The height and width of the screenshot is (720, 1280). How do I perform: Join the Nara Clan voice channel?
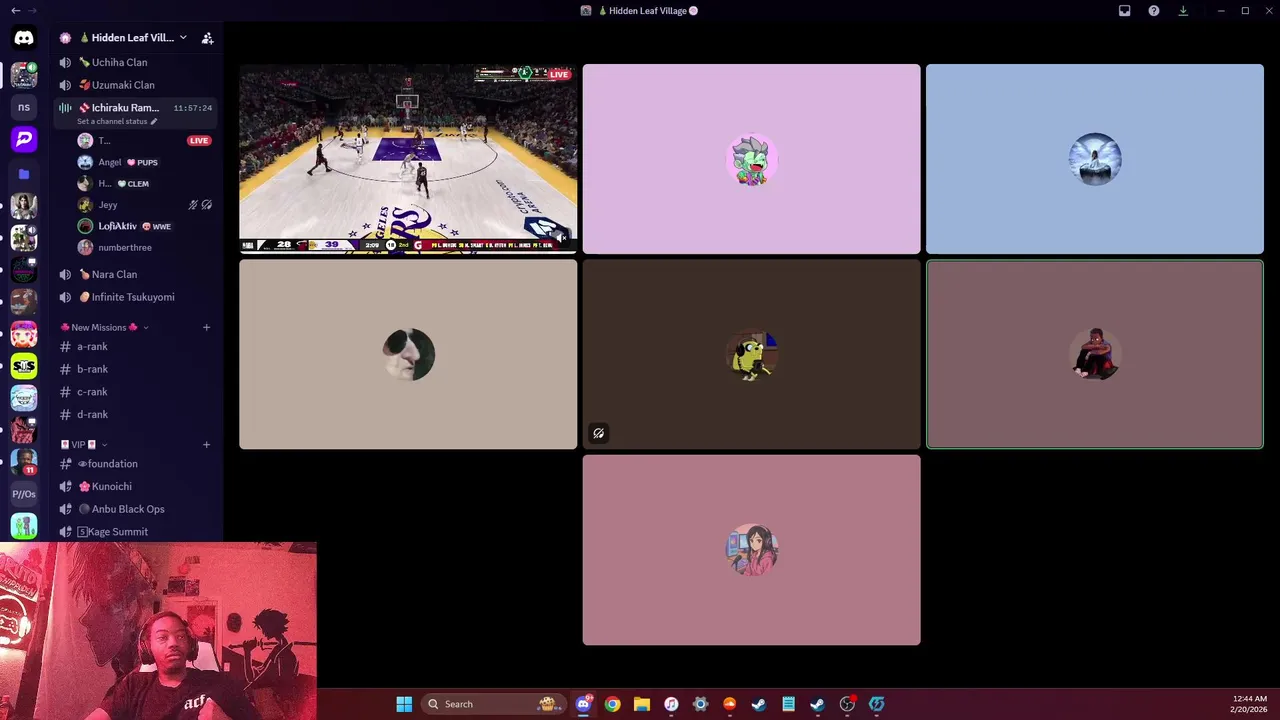tap(133, 274)
